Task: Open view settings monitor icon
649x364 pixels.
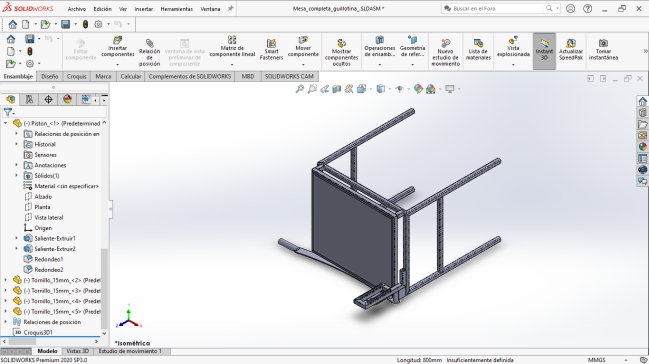Action: [x=449, y=89]
